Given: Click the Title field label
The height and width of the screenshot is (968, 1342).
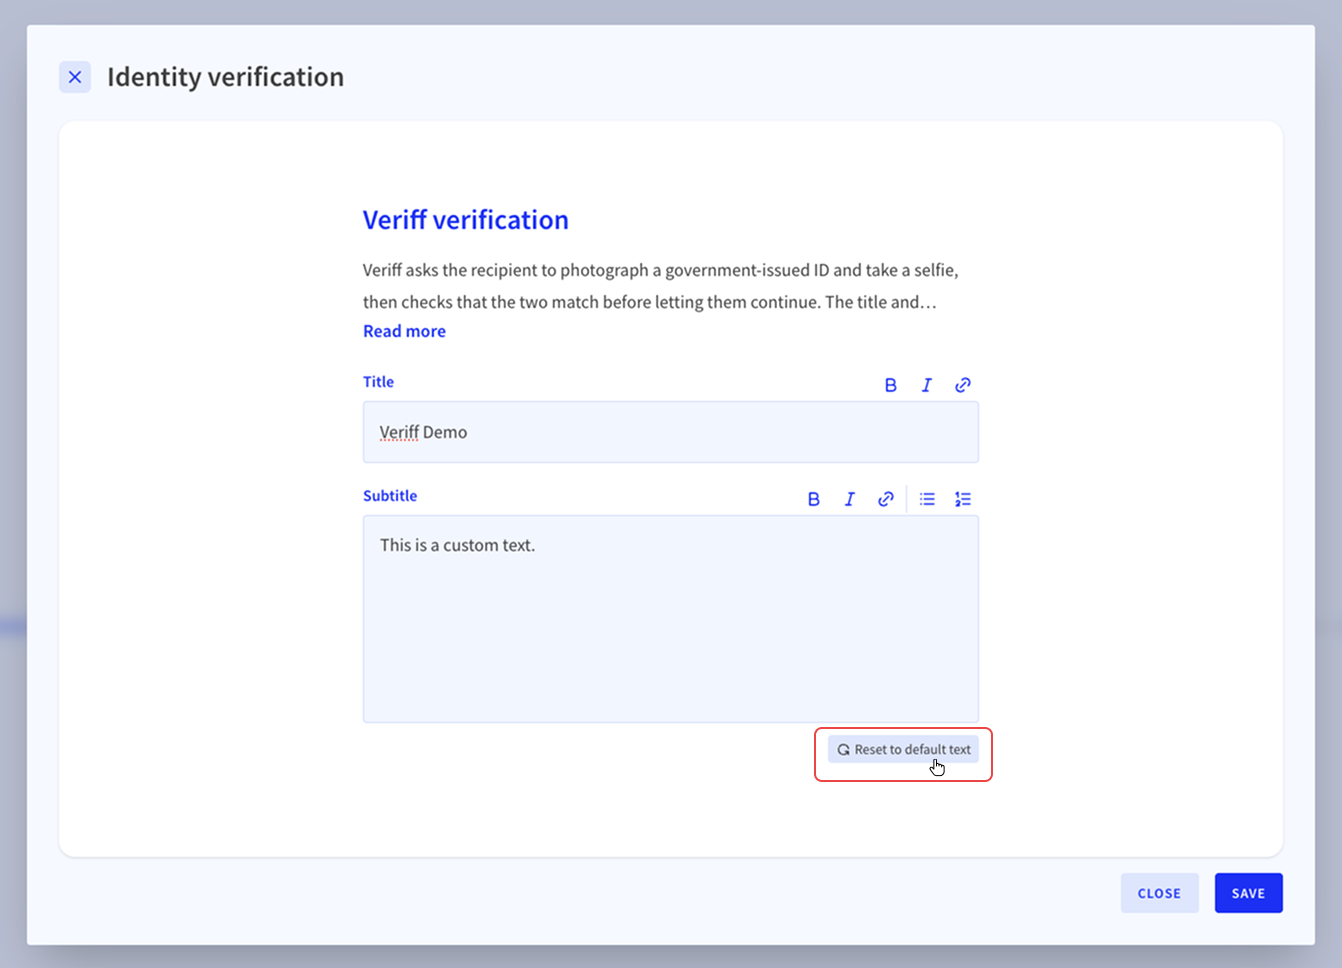Looking at the screenshot, I should (378, 382).
